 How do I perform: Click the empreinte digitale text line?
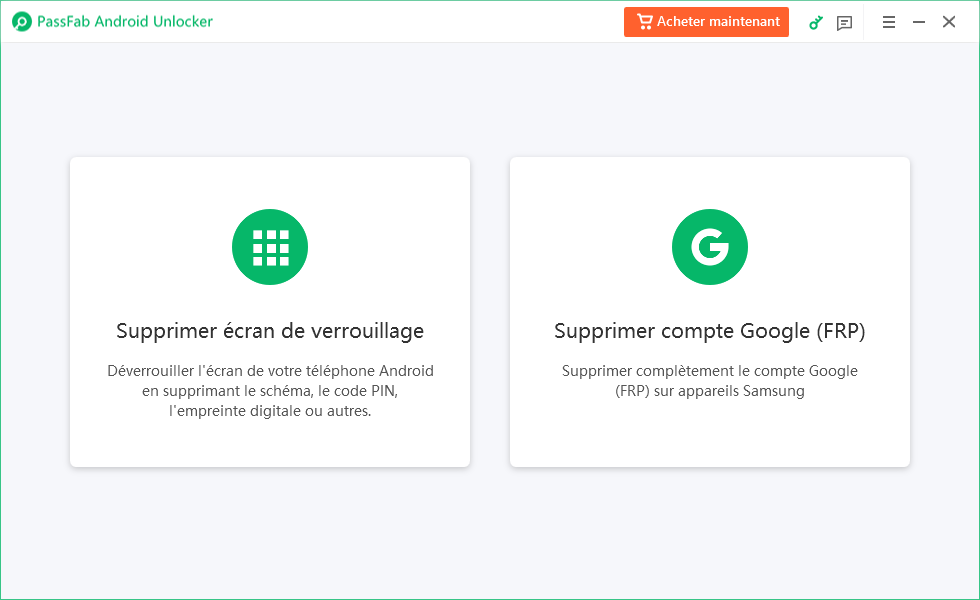[270, 411]
